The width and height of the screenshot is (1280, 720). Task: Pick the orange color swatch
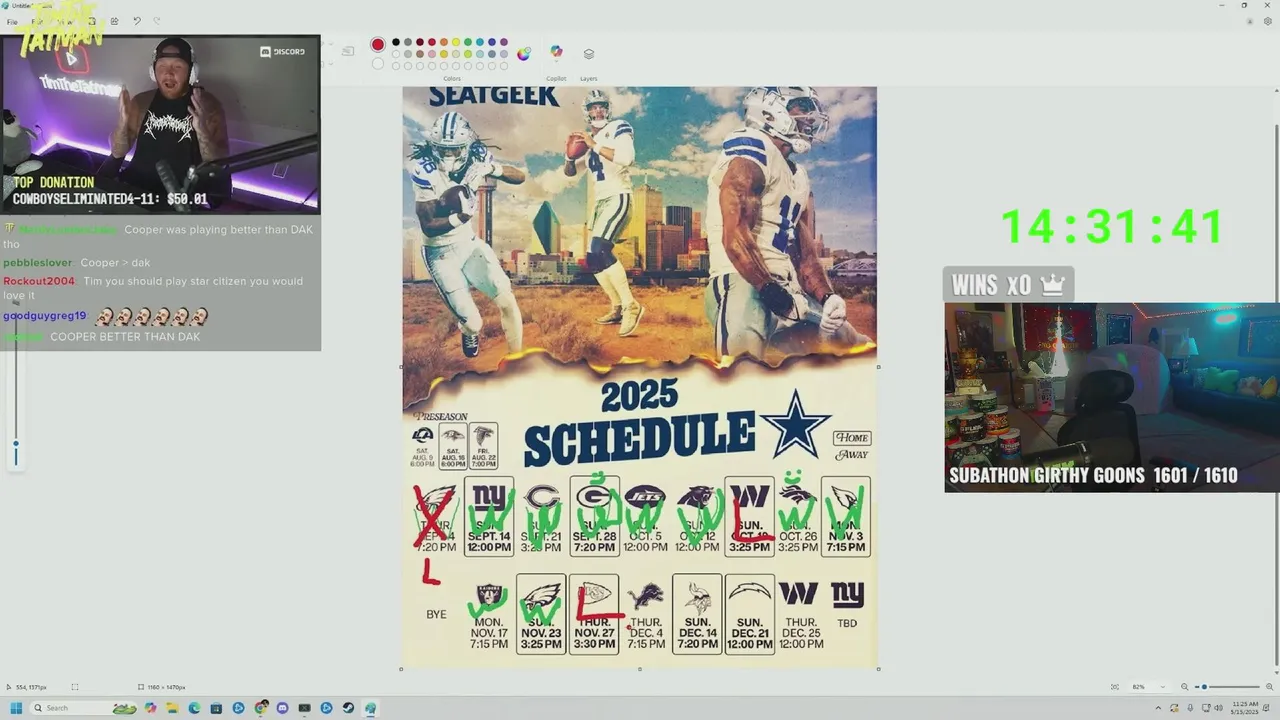[444, 42]
